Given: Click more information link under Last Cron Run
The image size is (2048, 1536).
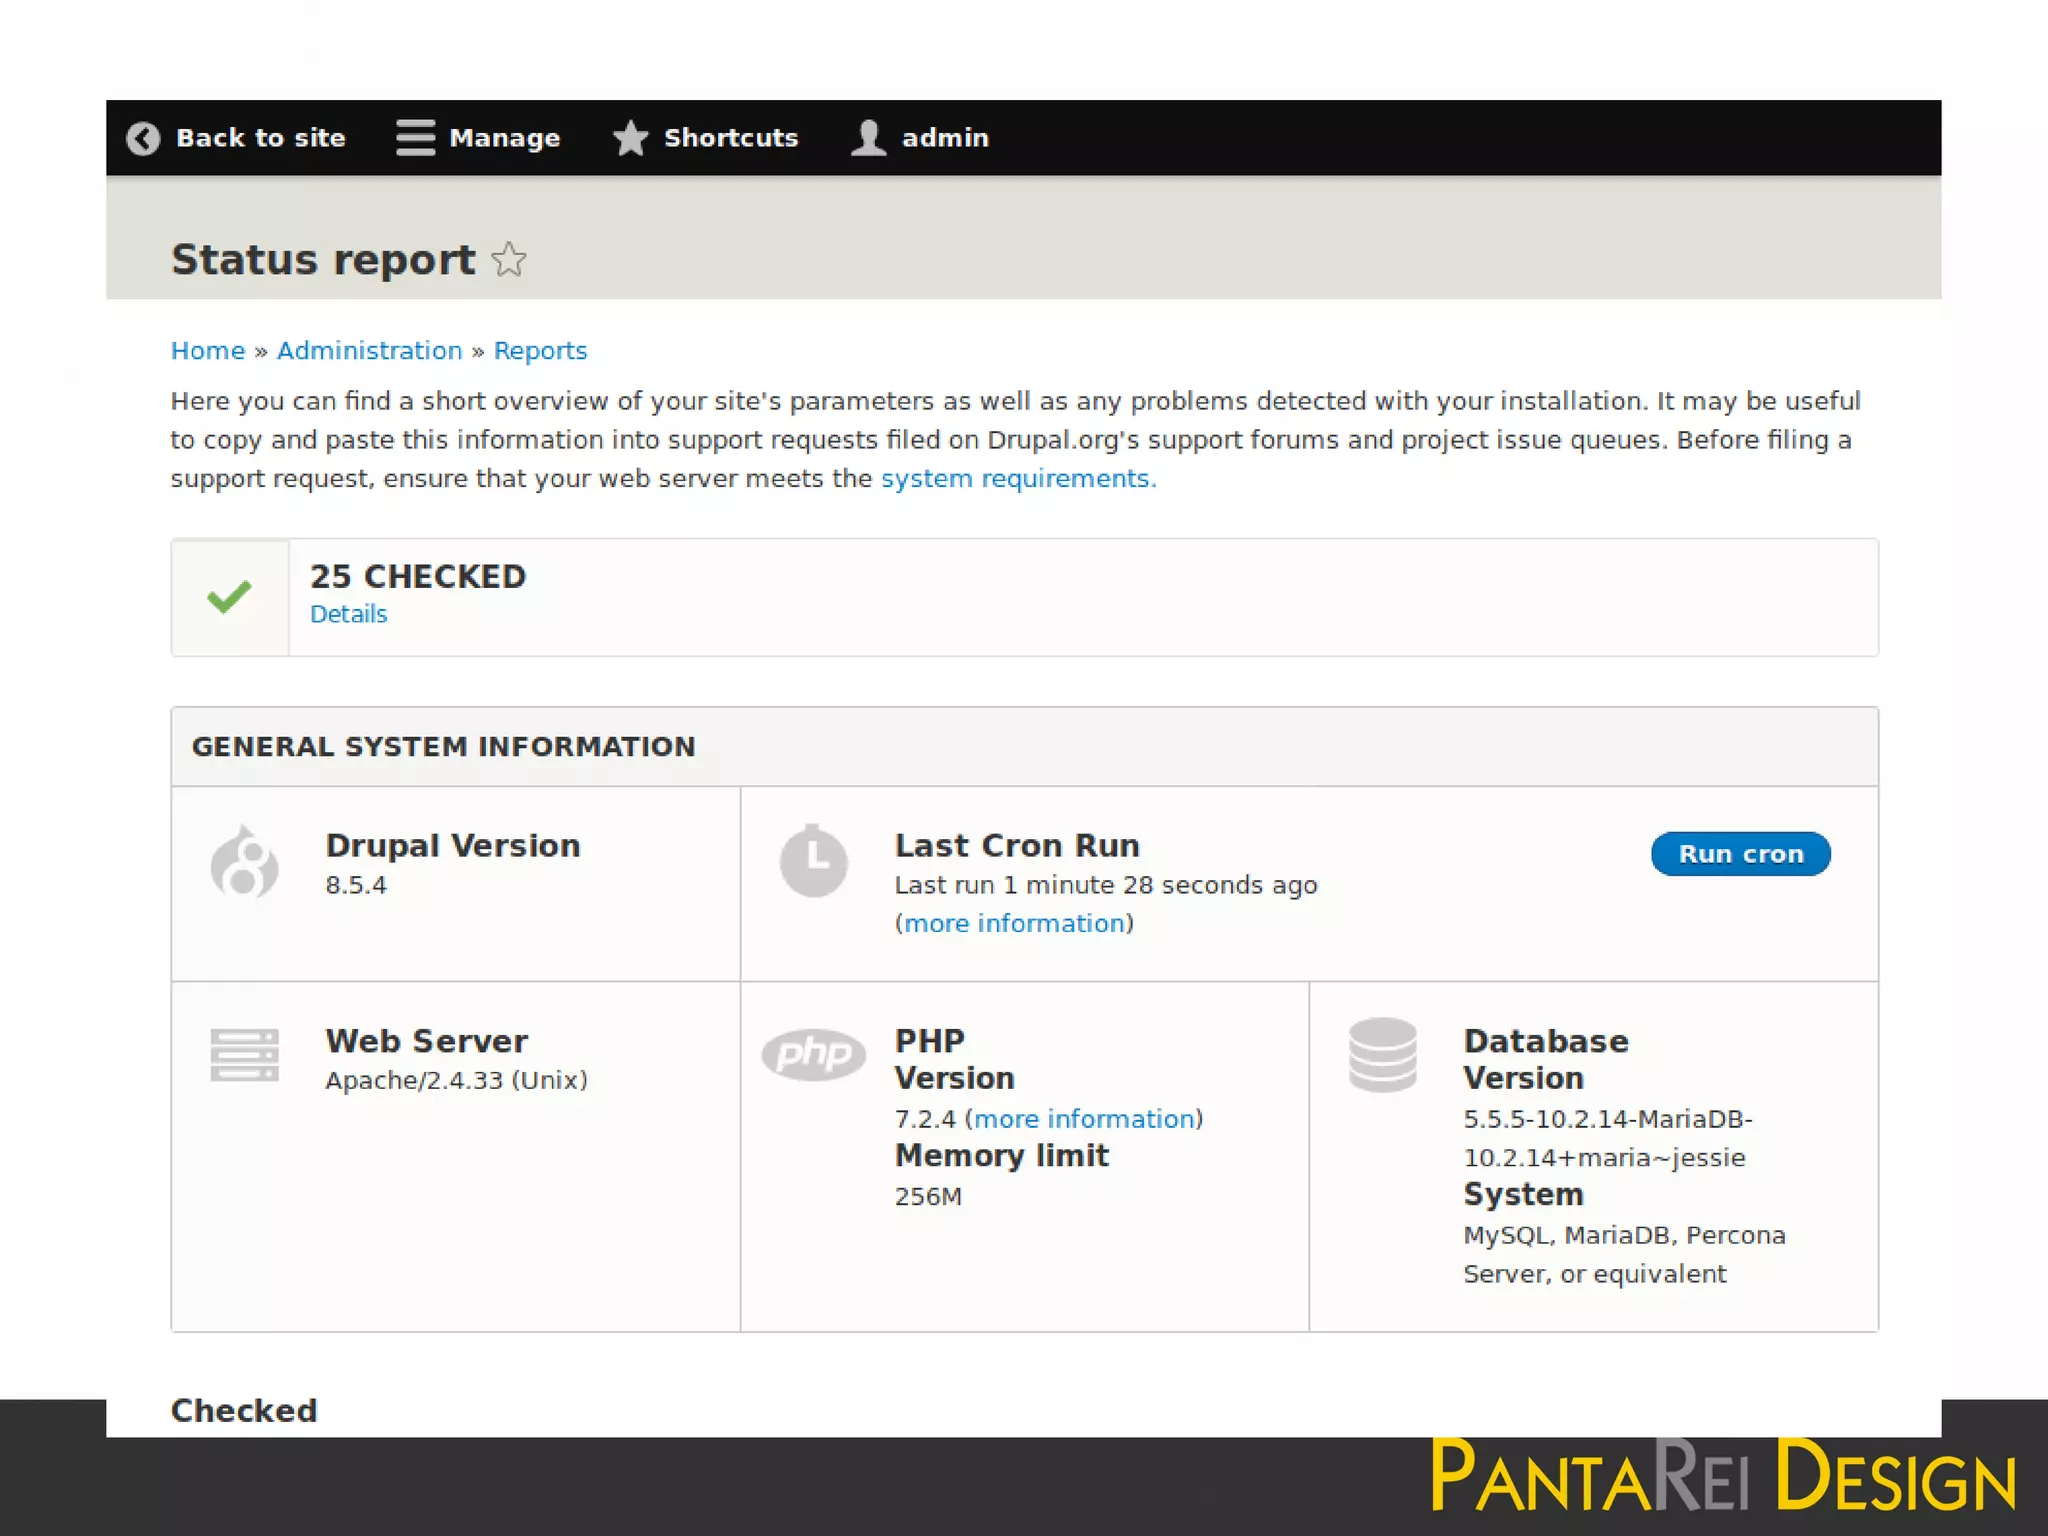Looking at the screenshot, I should (1014, 923).
